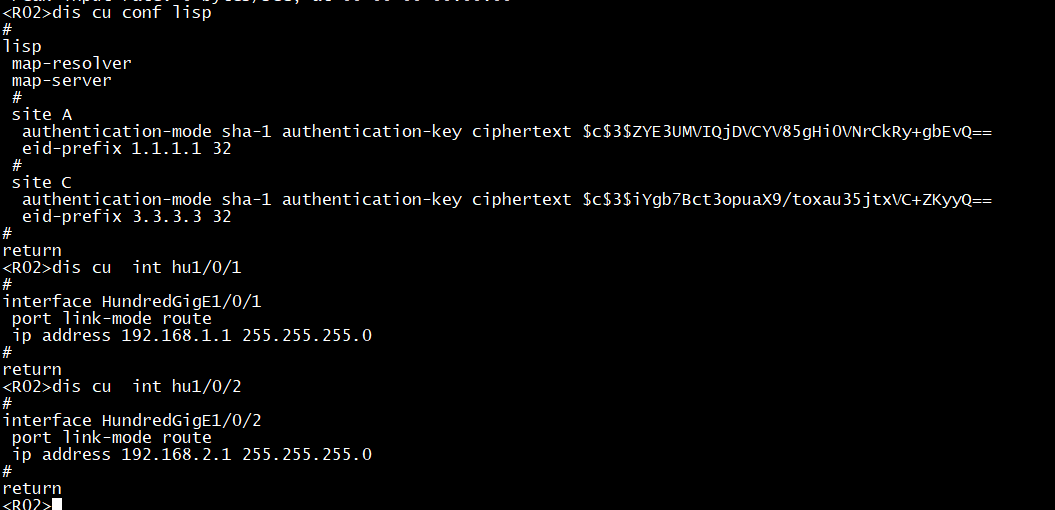Click the ciphertext key ending in gbEvQ==

(787, 132)
